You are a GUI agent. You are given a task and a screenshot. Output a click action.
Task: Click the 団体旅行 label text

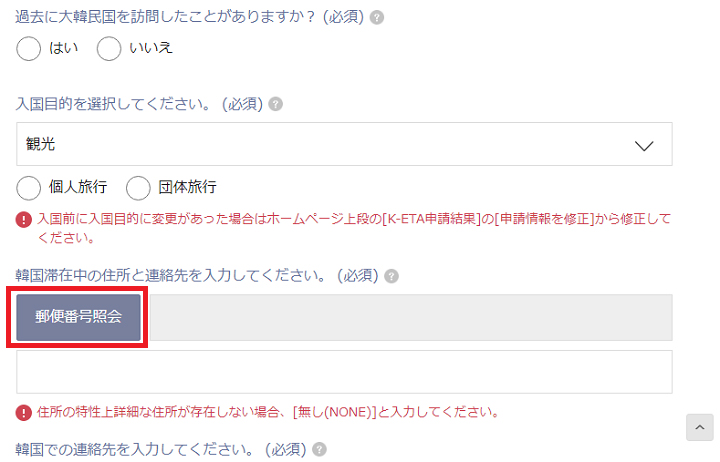pos(187,187)
